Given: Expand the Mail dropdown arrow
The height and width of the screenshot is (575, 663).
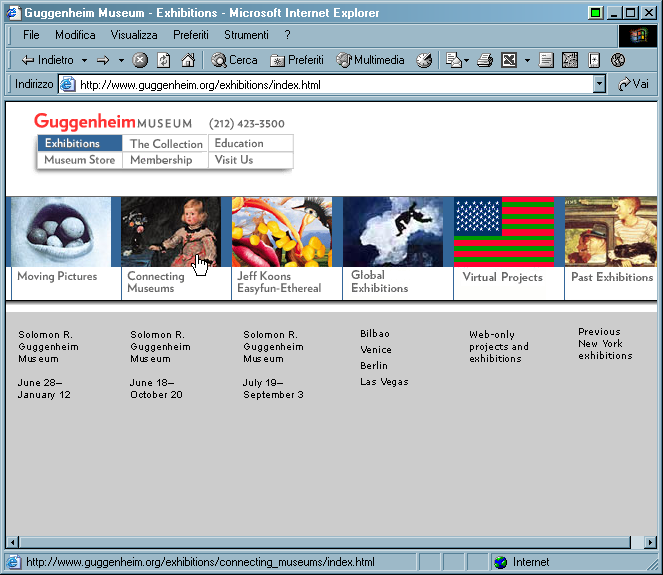Looking at the screenshot, I should click(466, 60).
